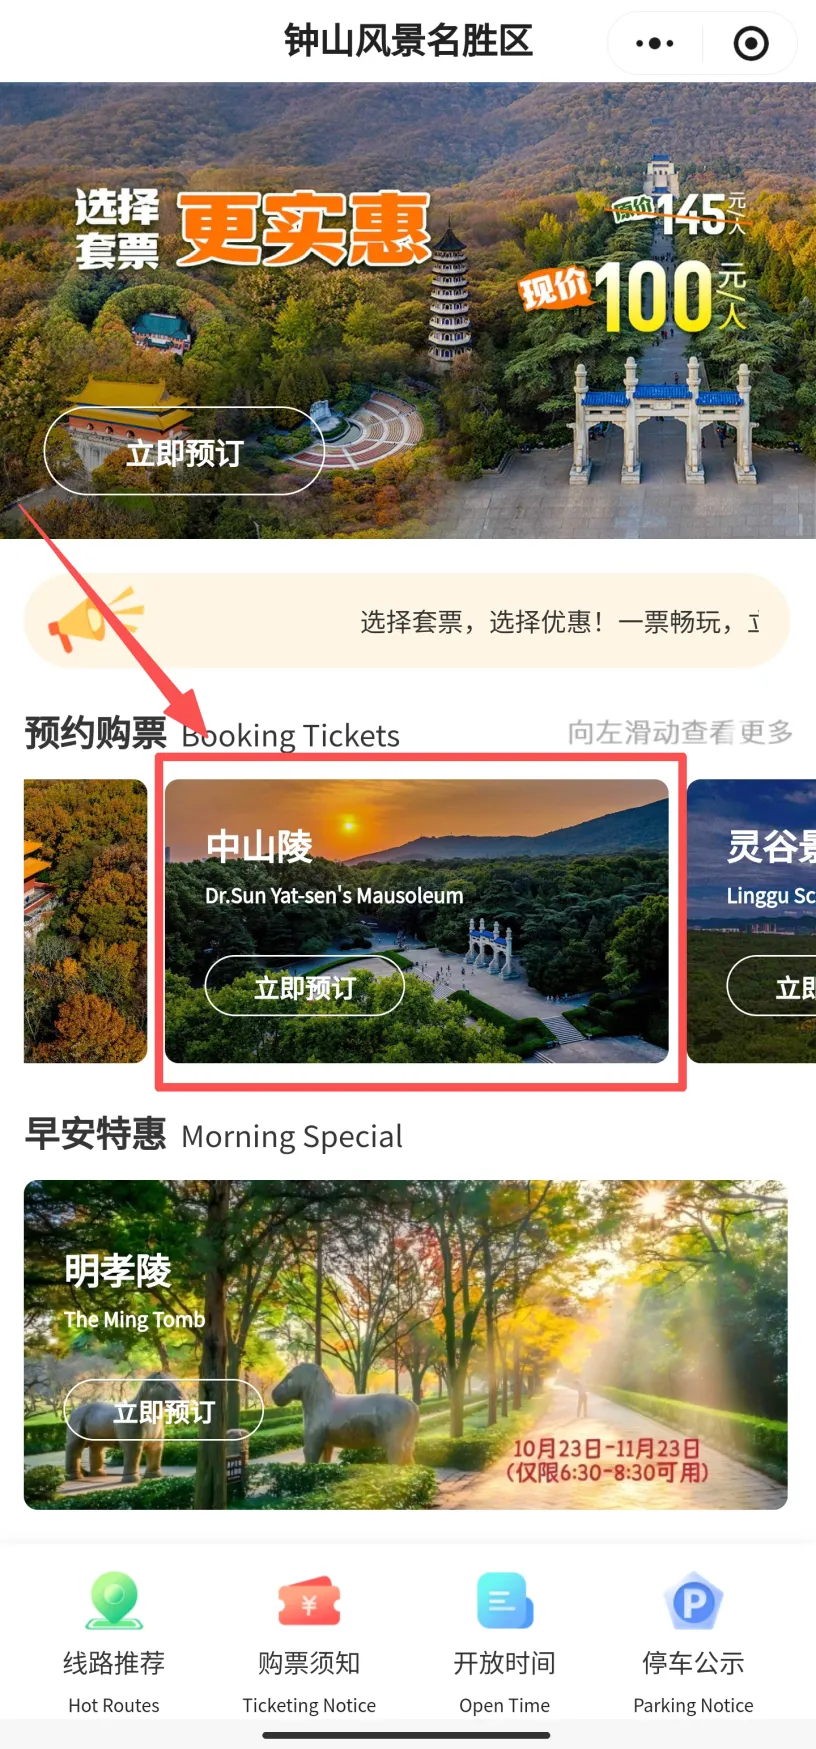Screen dimensions: 816x1749
Task: Tap 立即预订 on the top package banner
Action: point(184,452)
